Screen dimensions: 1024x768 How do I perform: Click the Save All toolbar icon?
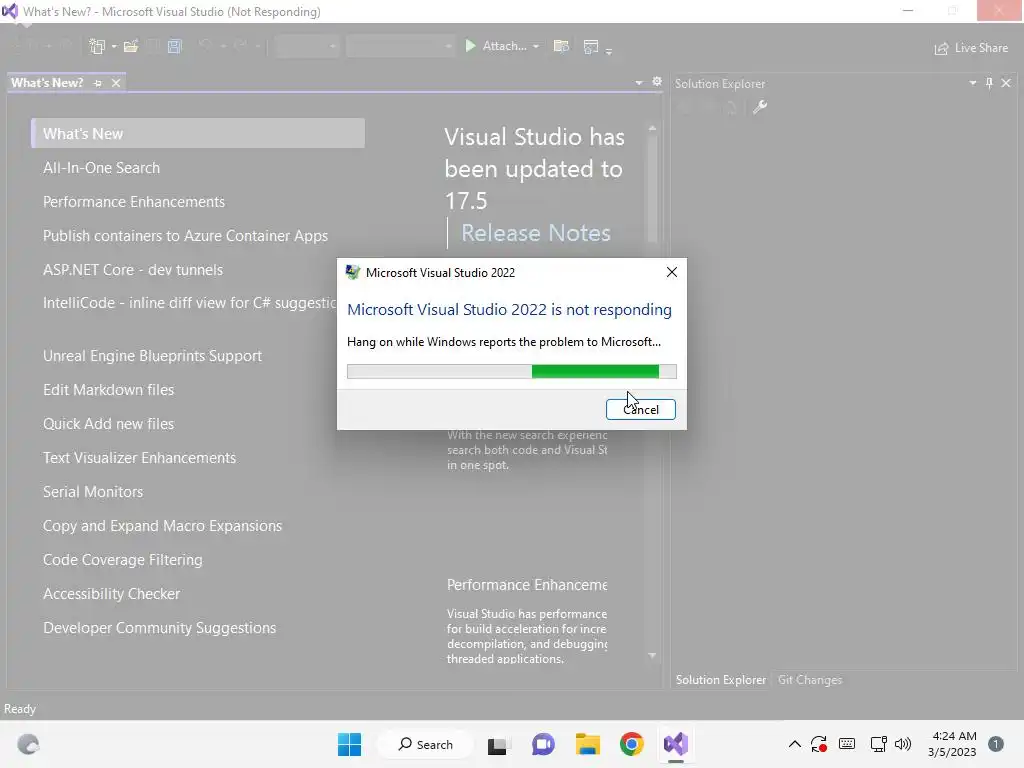pos(174,46)
